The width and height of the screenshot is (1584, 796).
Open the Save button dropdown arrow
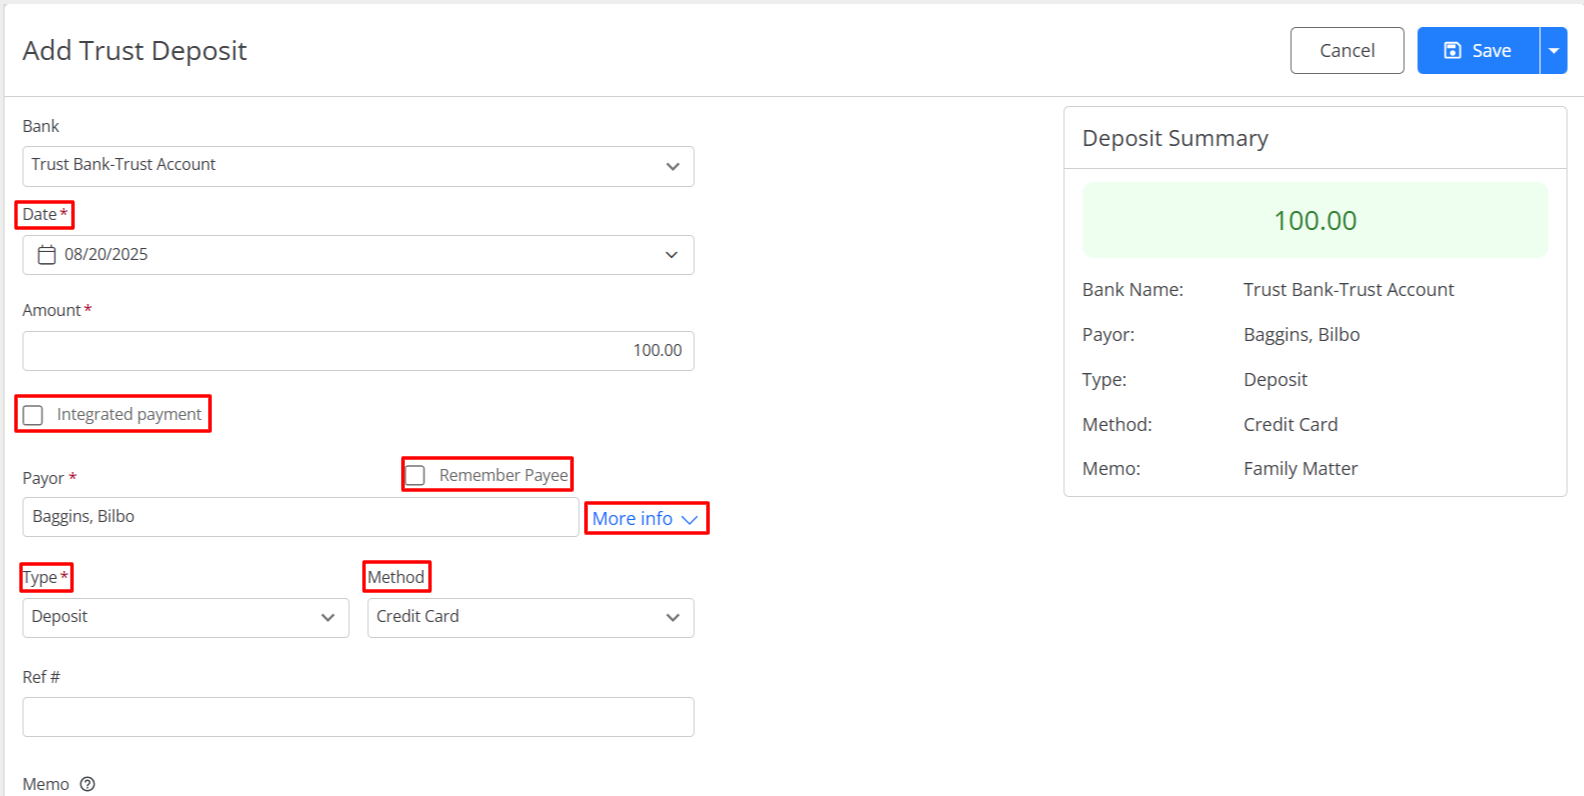click(1554, 50)
